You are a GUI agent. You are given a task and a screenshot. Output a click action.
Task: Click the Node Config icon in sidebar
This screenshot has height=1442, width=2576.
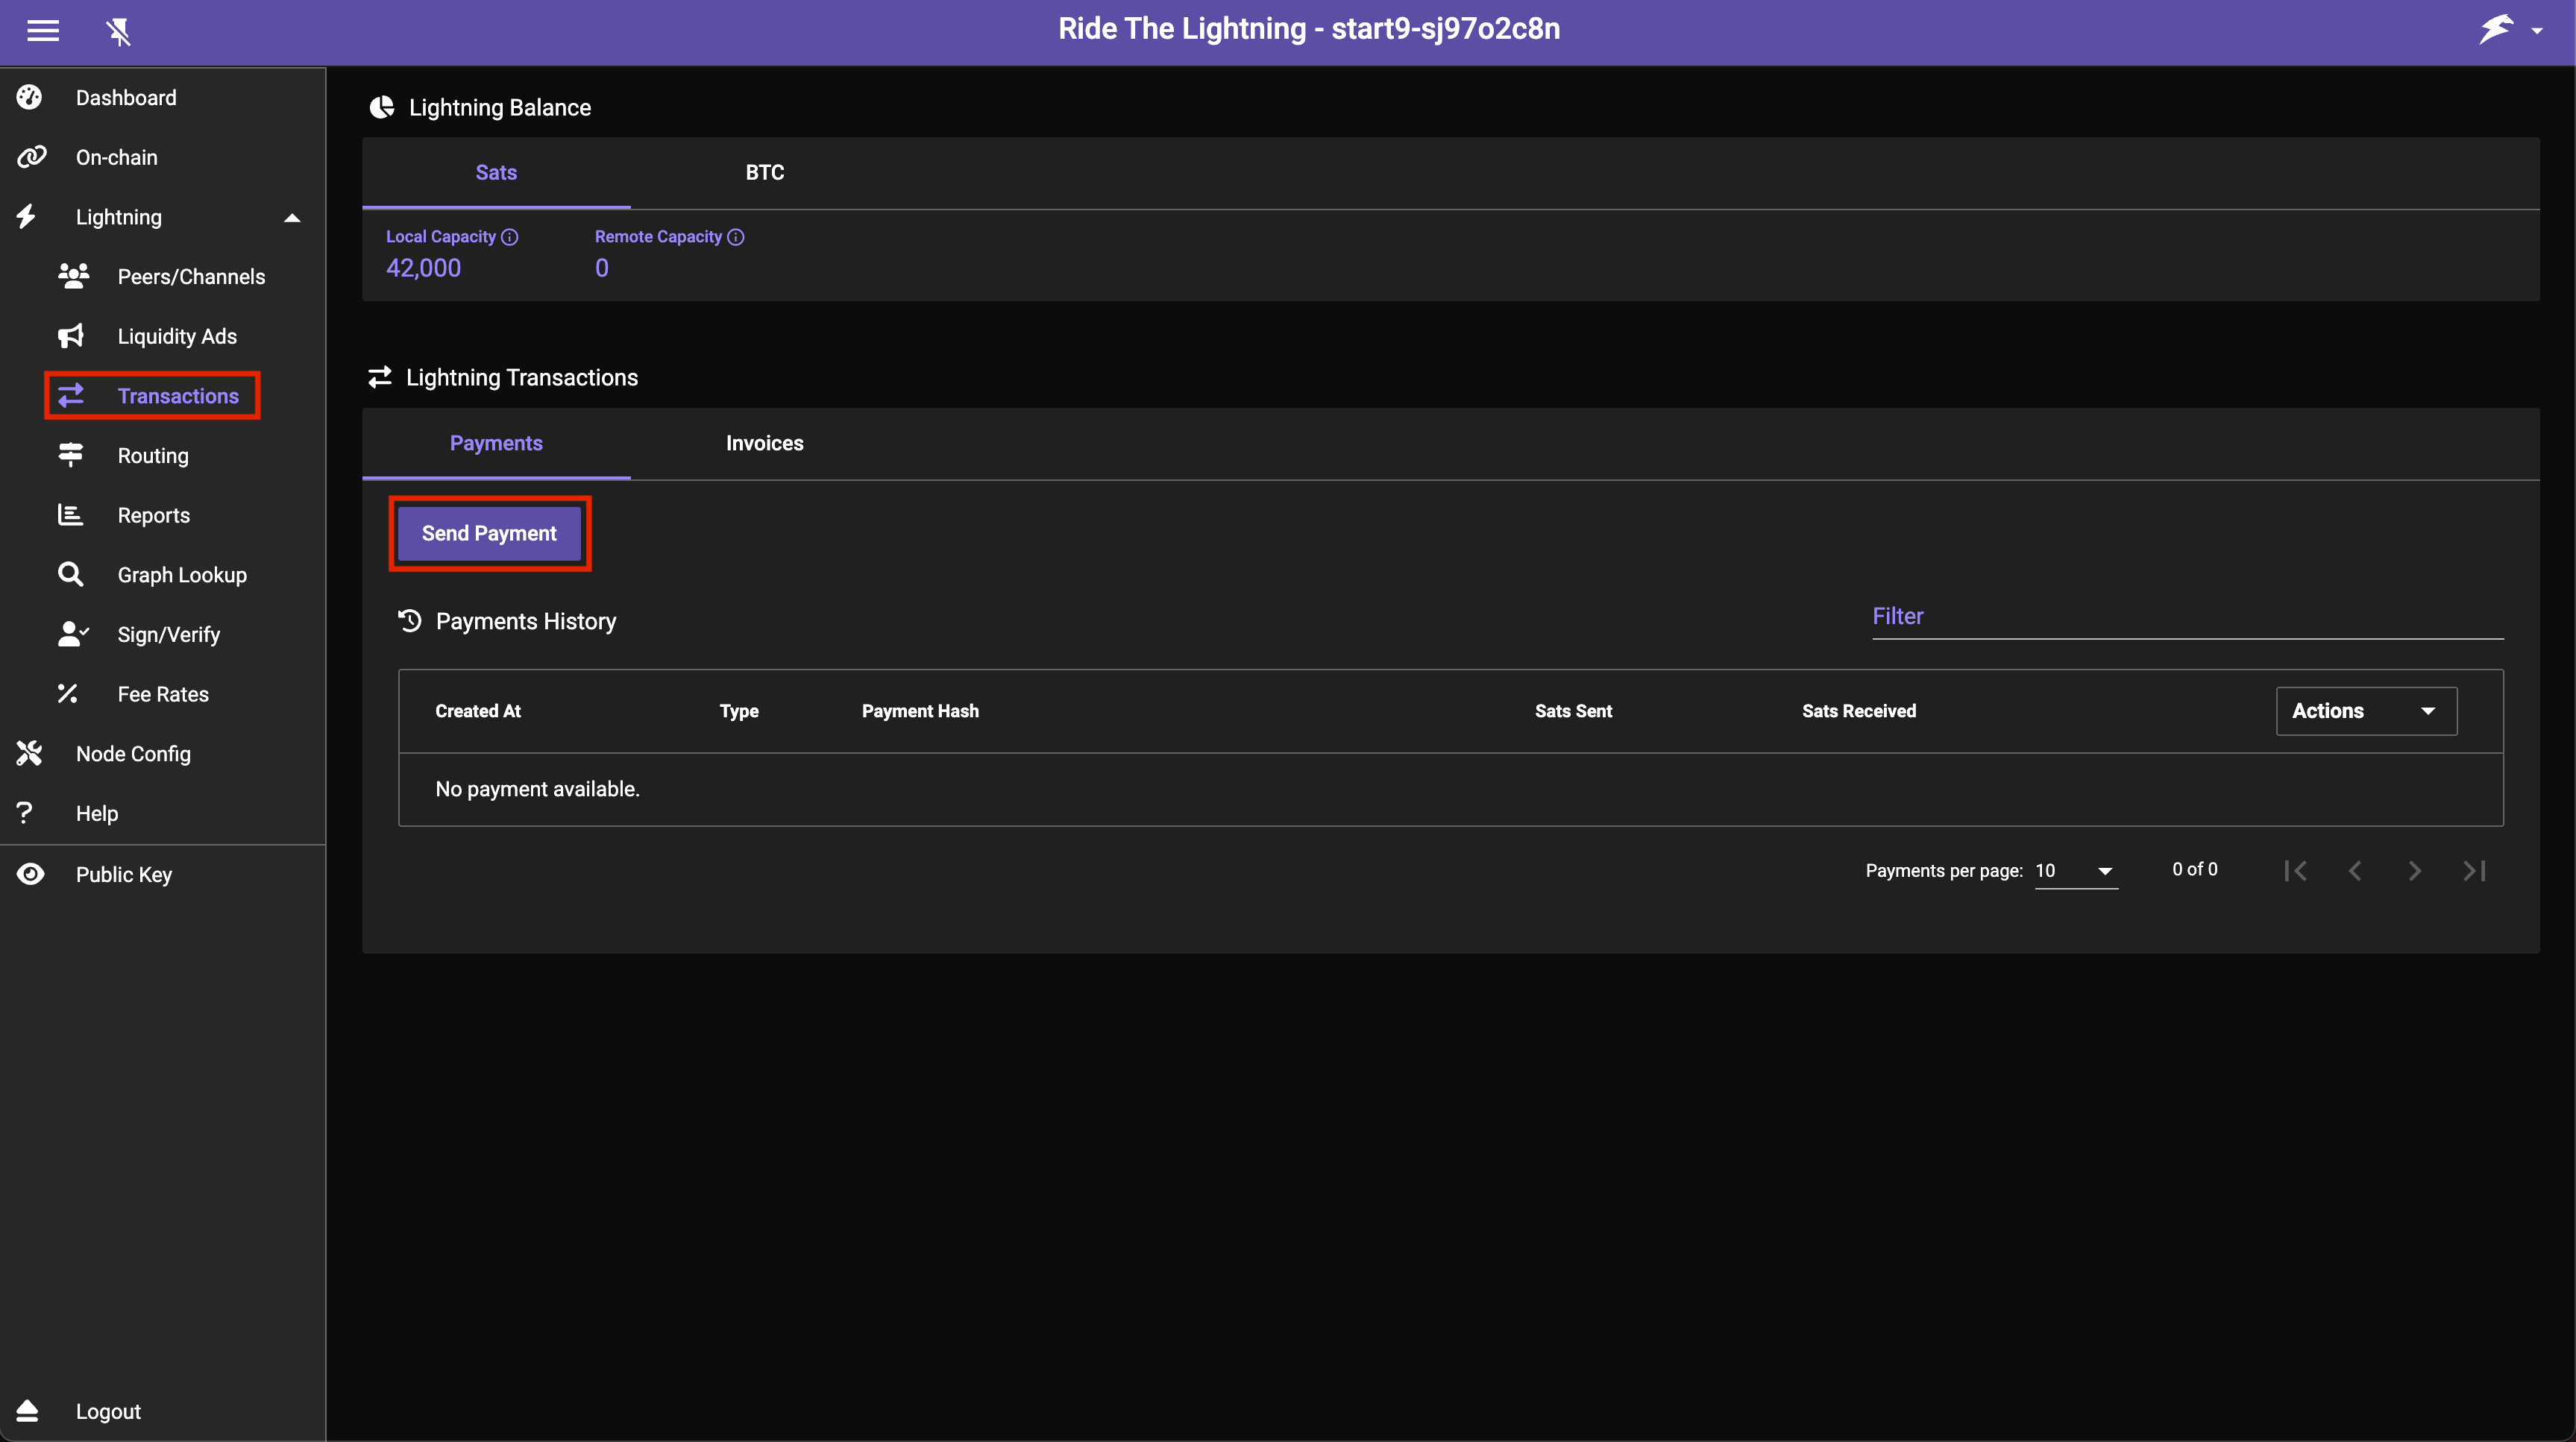(27, 754)
